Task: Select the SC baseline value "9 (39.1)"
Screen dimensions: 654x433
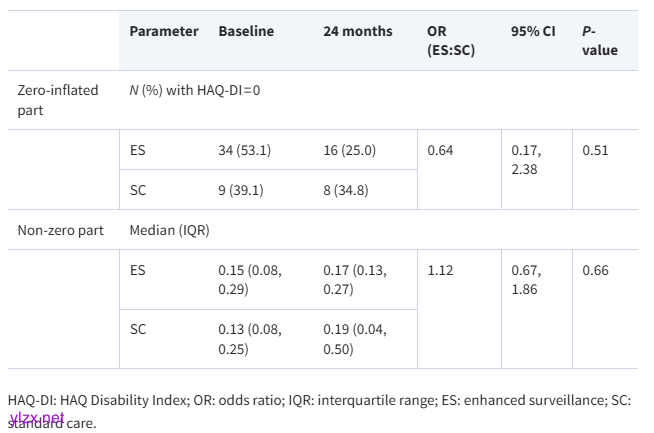Action: point(241,190)
